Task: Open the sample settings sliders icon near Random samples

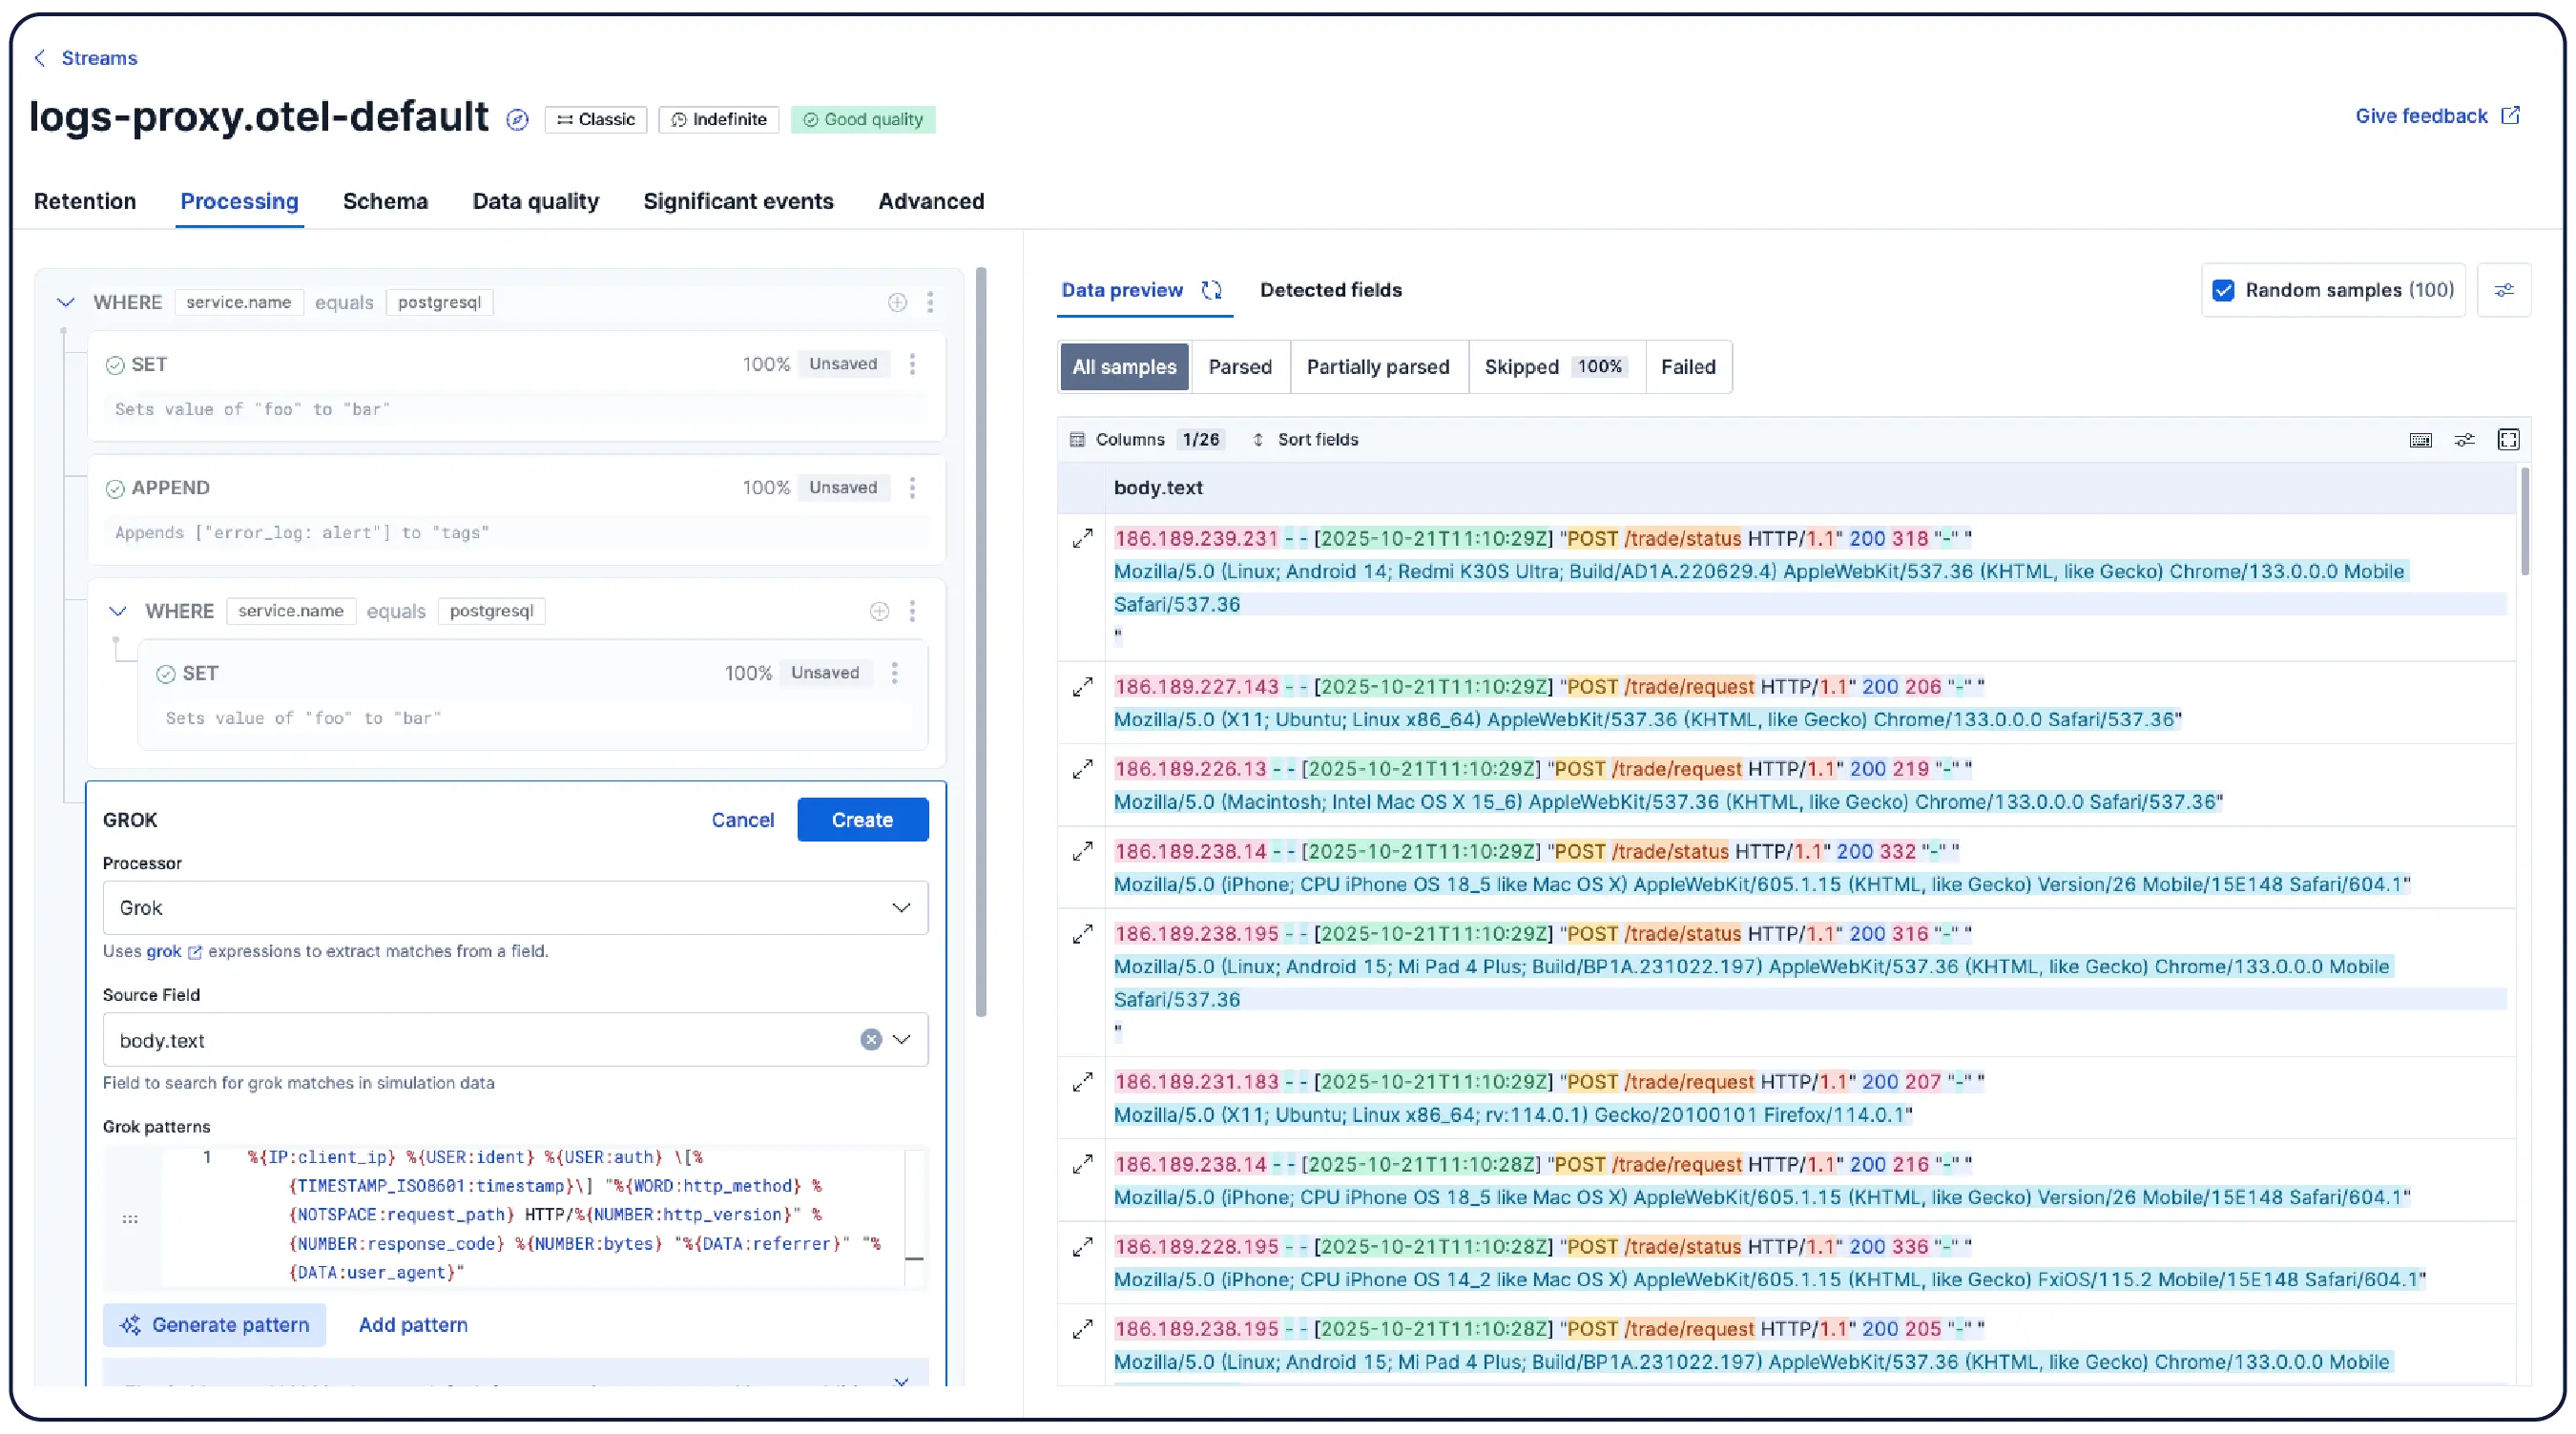Action: coord(2506,290)
